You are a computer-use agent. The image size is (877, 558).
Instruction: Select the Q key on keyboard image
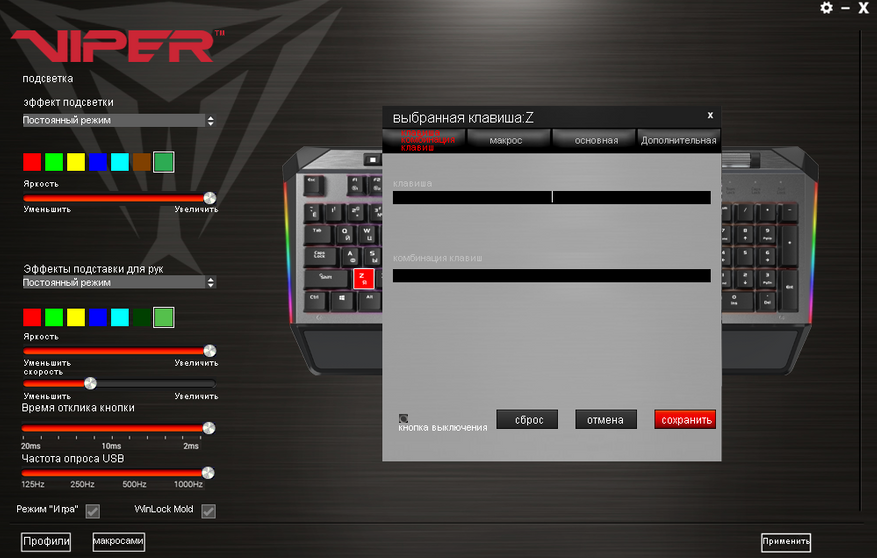(x=345, y=234)
